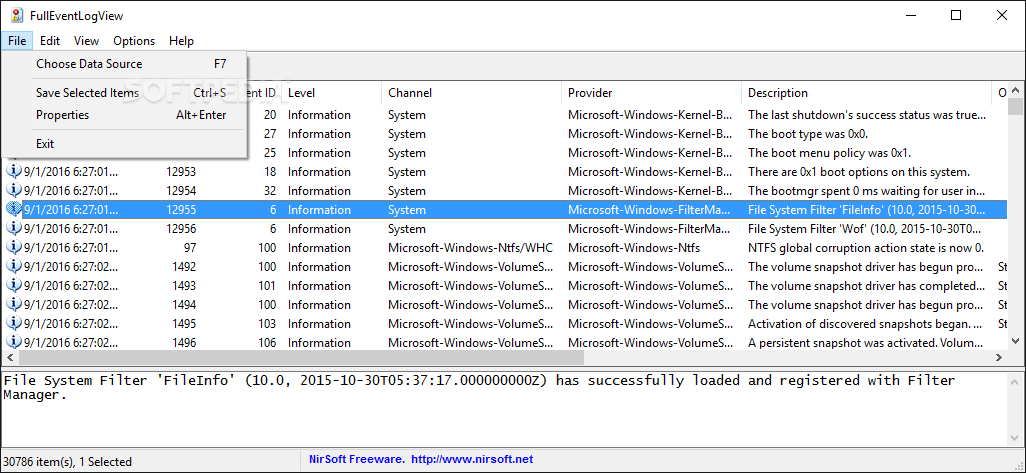Click the FullEventLogView app icon in title bar
The width and height of the screenshot is (1026, 473).
pos(17,16)
